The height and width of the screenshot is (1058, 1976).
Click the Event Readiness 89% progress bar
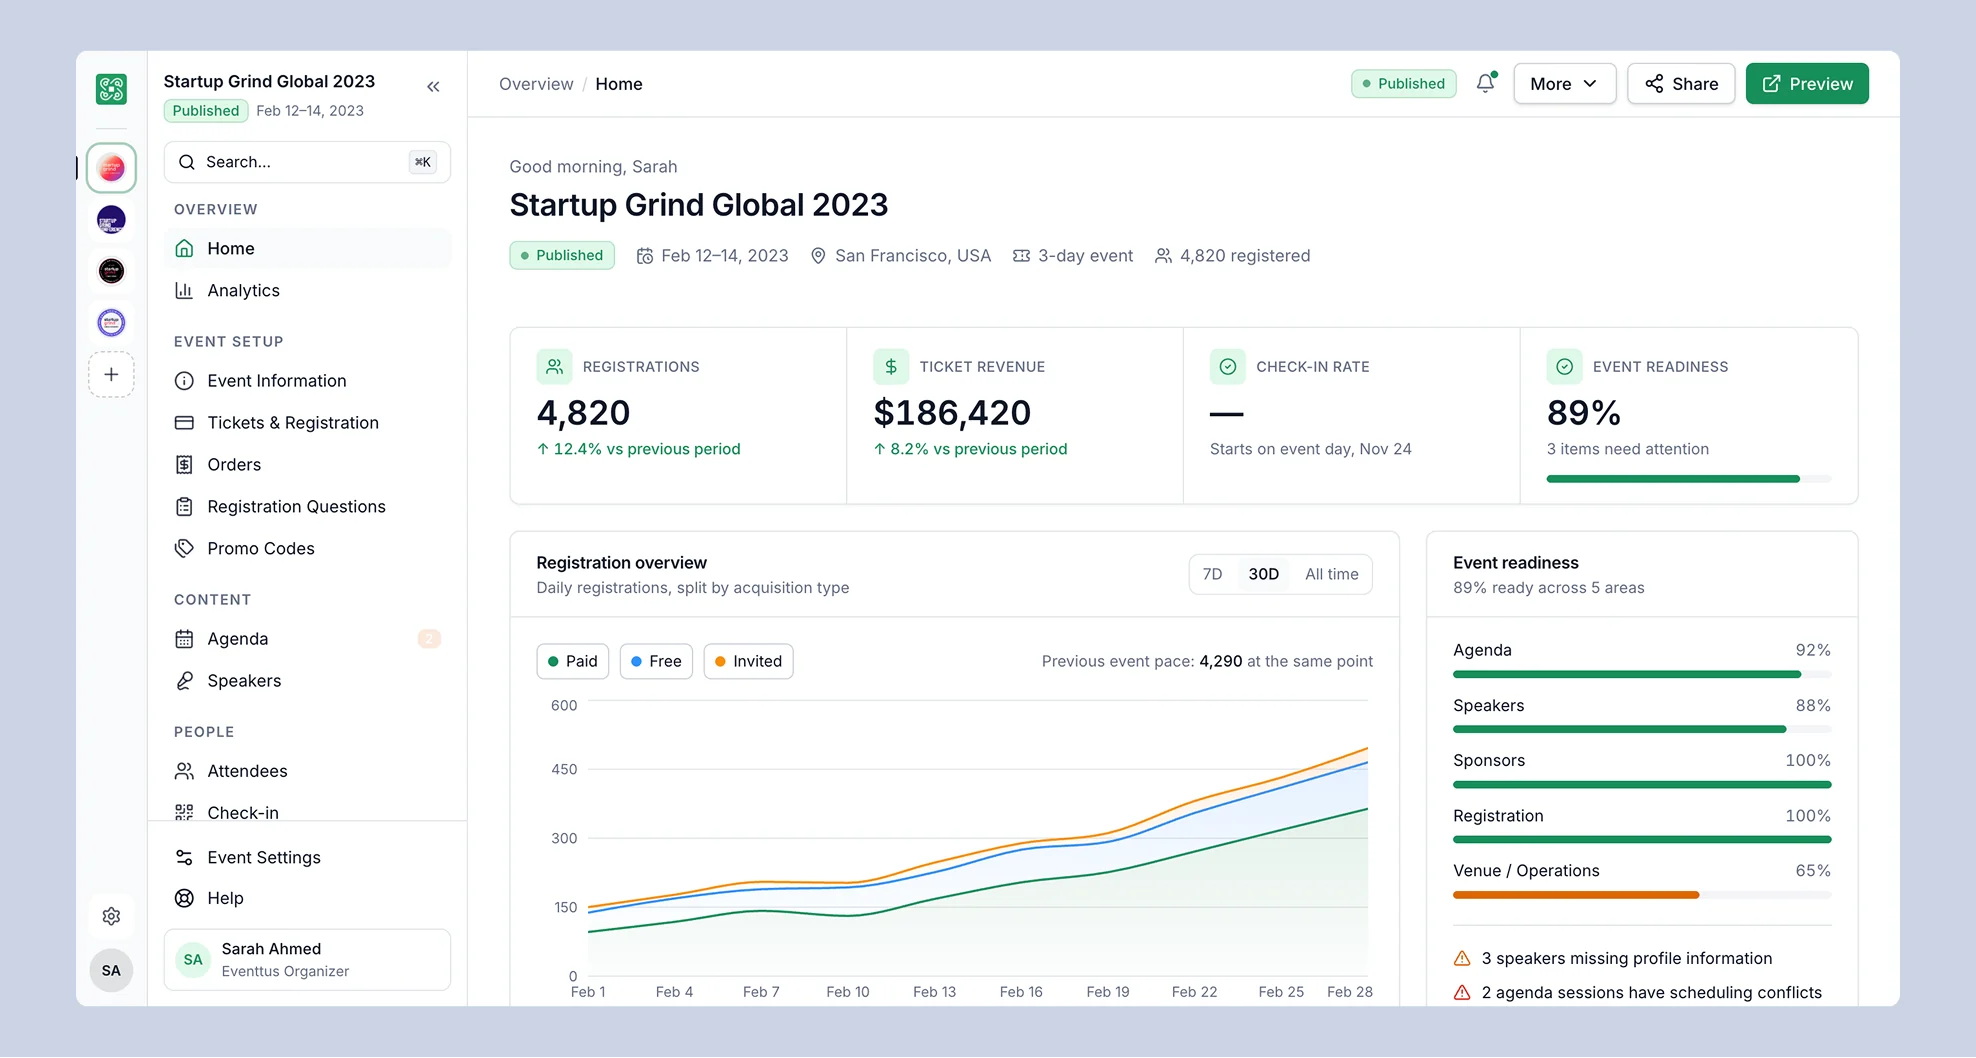coord(1689,479)
